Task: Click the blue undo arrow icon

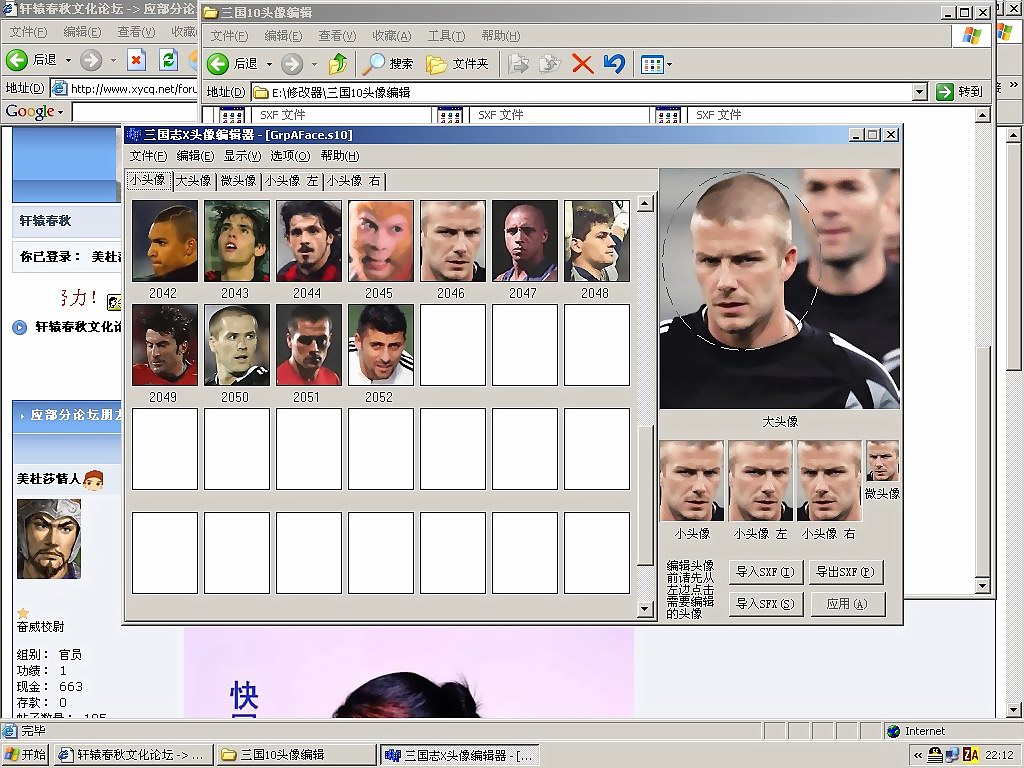Action: pyautogui.click(x=614, y=64)
